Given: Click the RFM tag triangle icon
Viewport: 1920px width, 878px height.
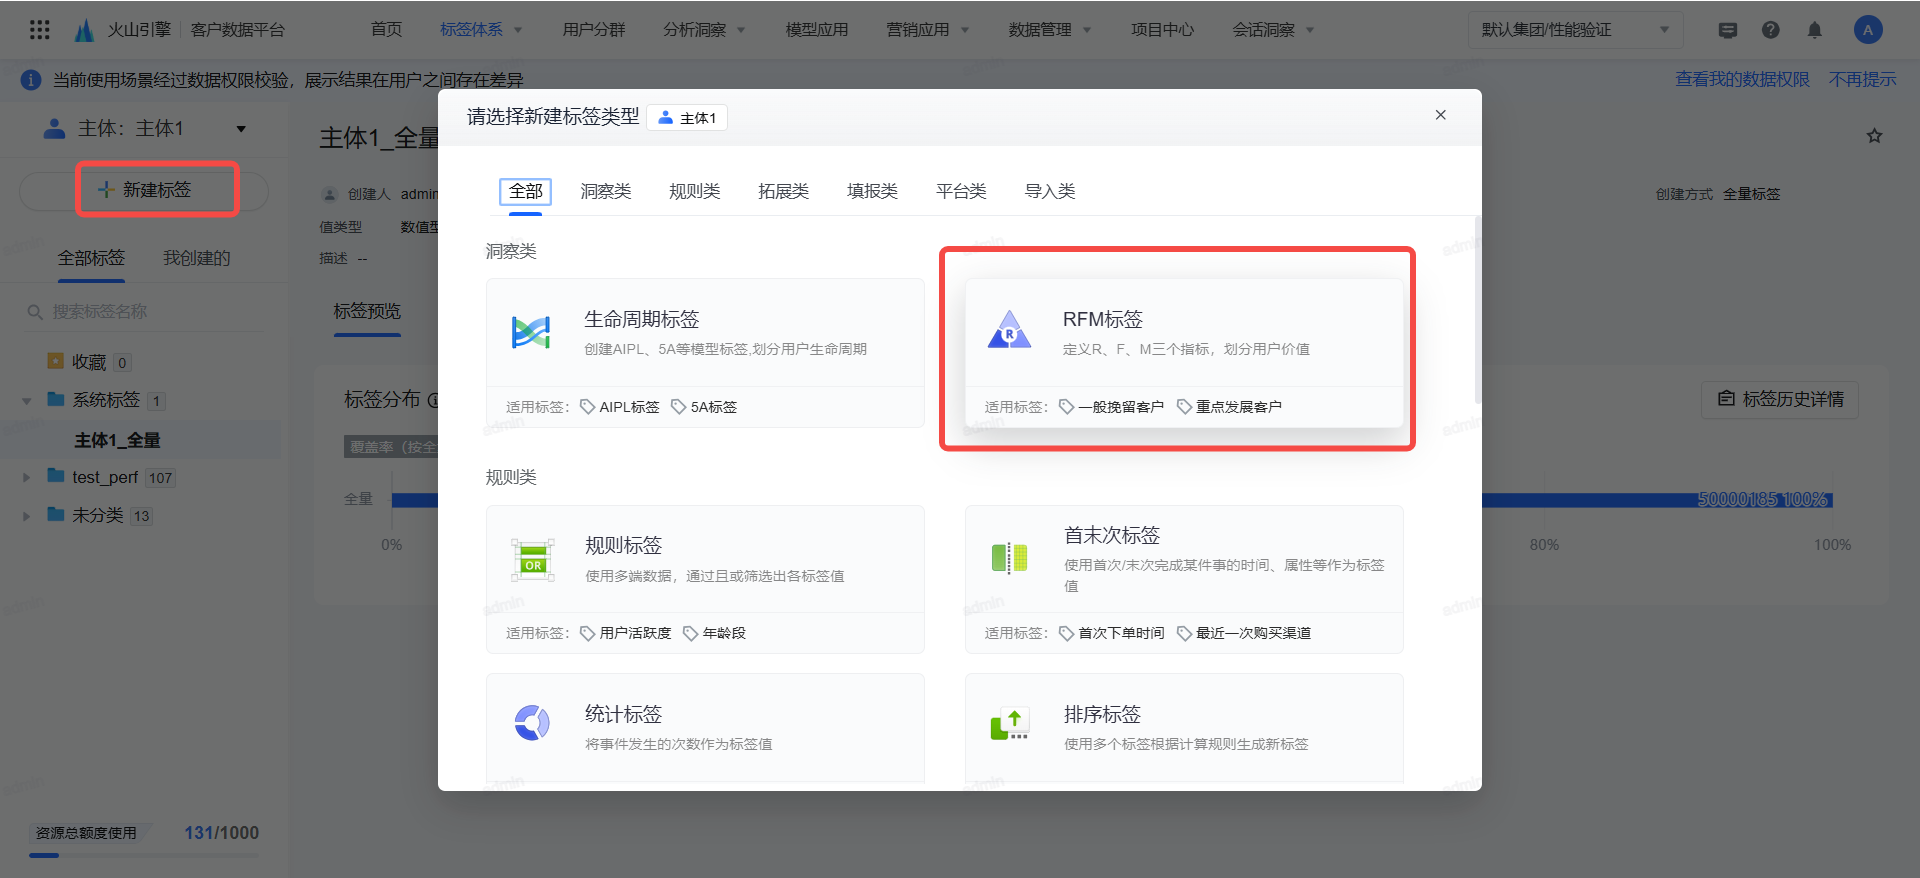Looking at the screenshot, I should [x=1009, y=330].
